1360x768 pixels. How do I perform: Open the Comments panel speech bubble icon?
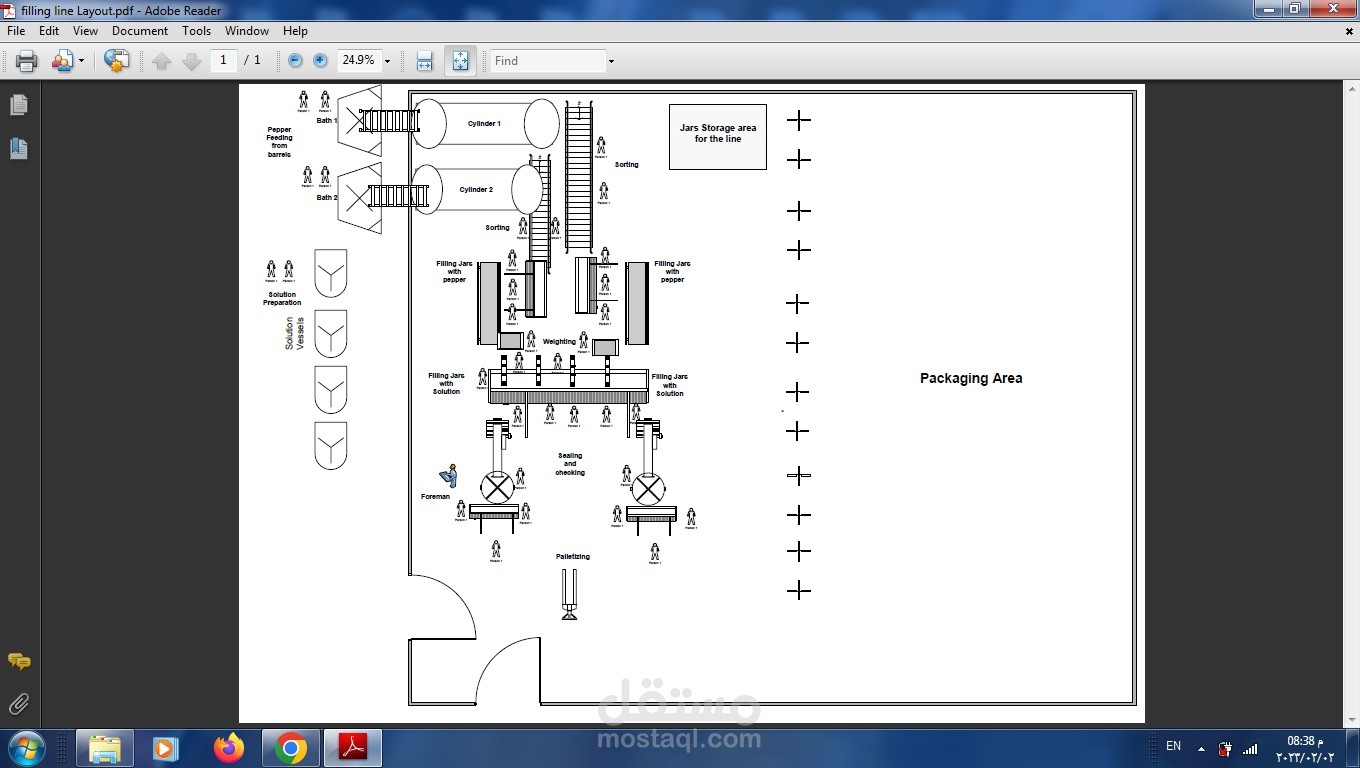pos(18,661)
